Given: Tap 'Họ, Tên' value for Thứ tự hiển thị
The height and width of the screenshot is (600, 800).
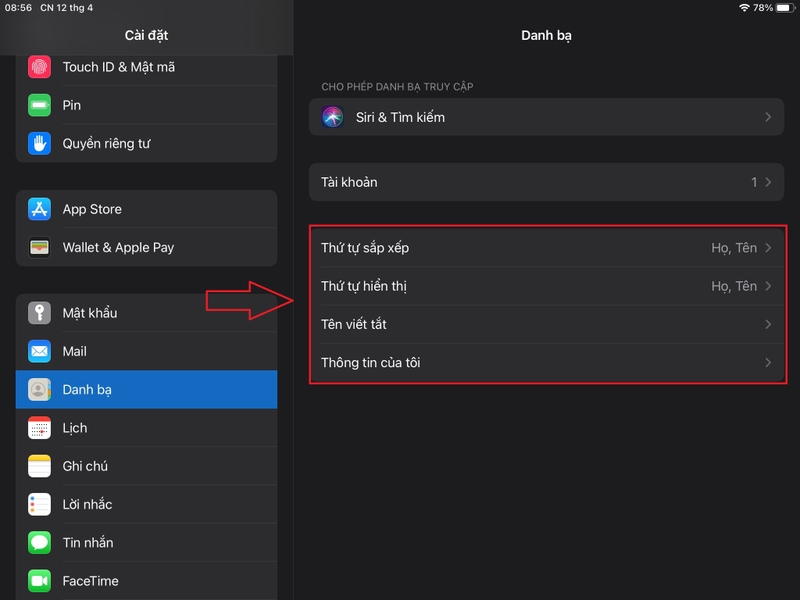Looking at the screenshot, I should click(734, 286).
